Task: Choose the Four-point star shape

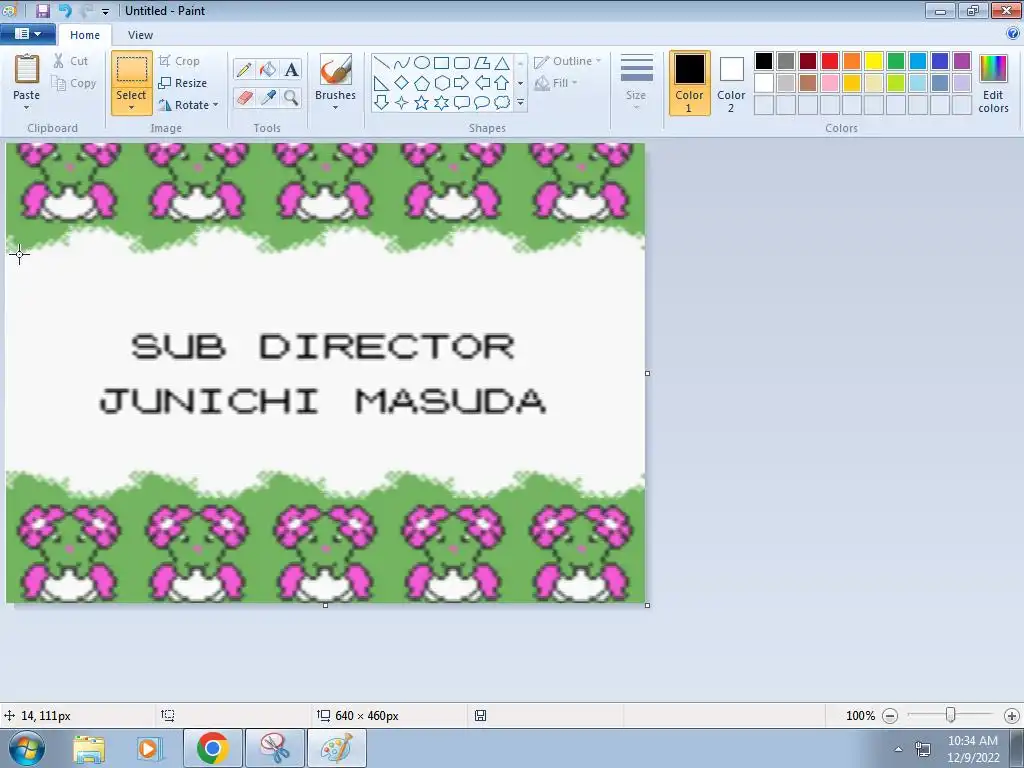Action: coord(402,103)
